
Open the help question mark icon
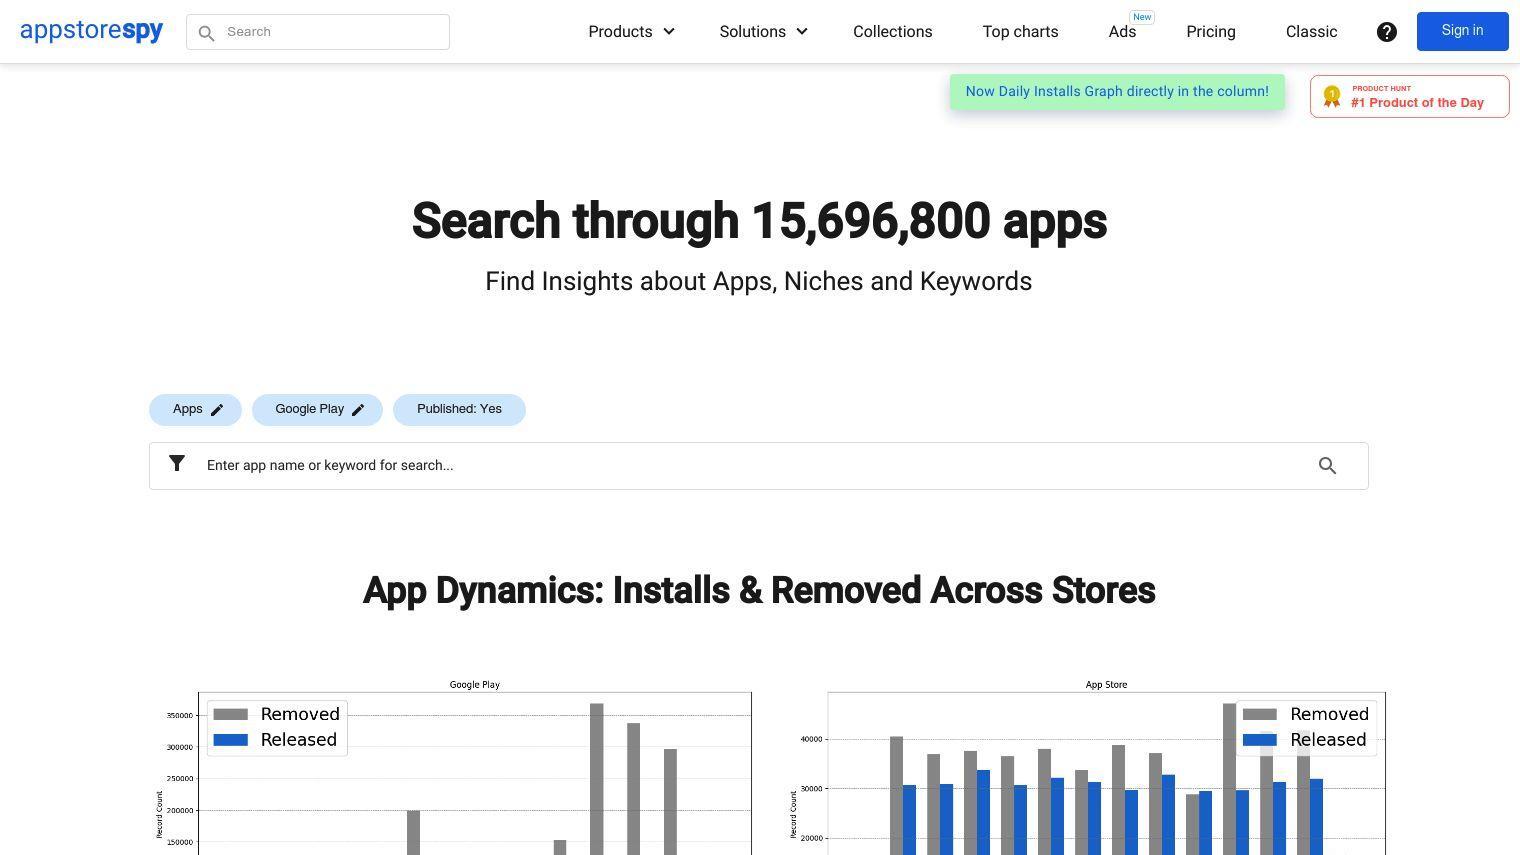pyautogui.click(x=1387, y=32)
